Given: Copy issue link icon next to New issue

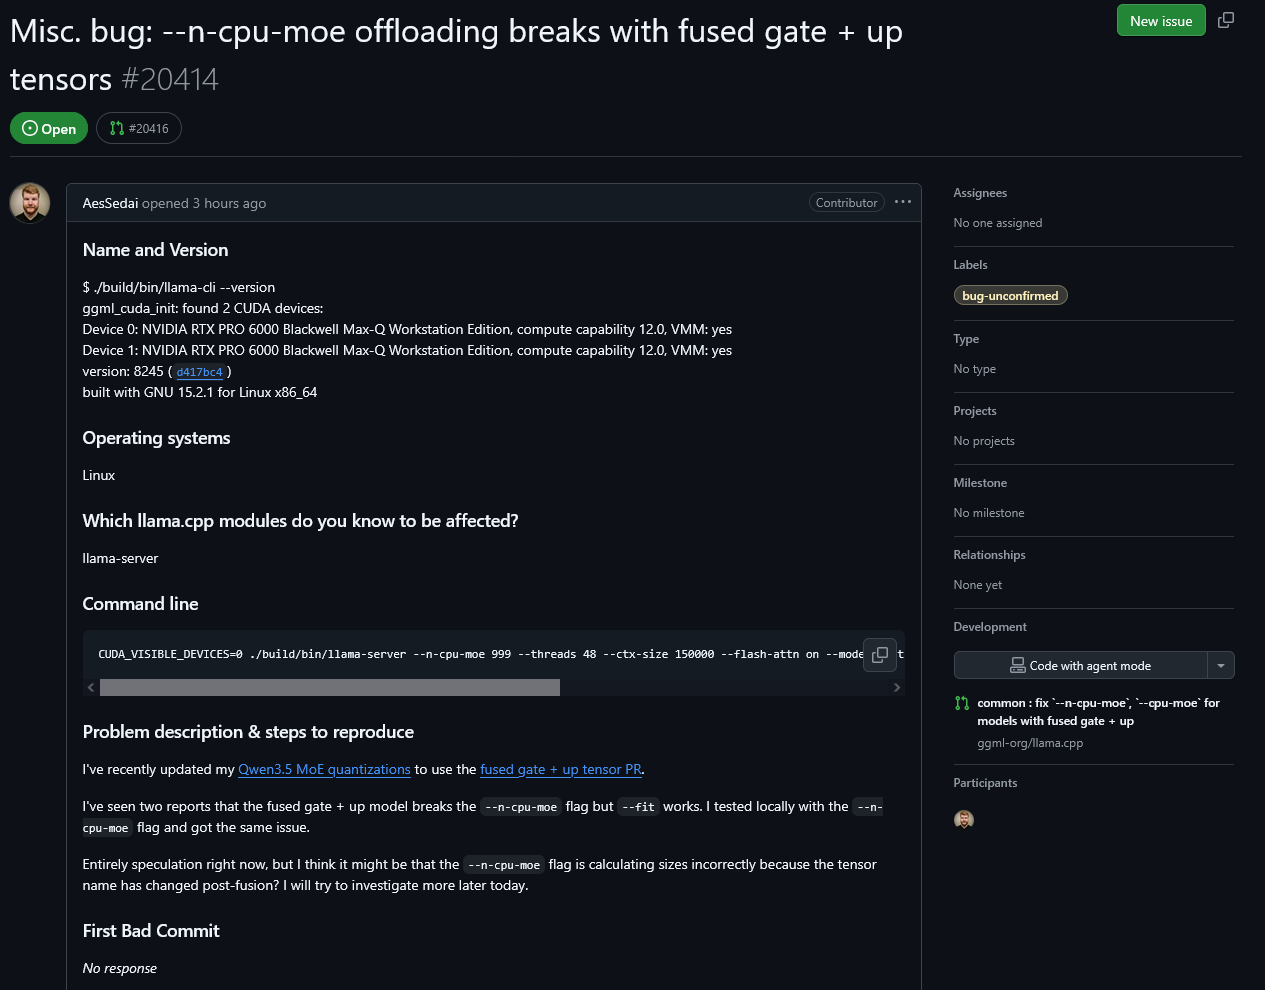Looking at the screenshot, I should (1226, 20).
